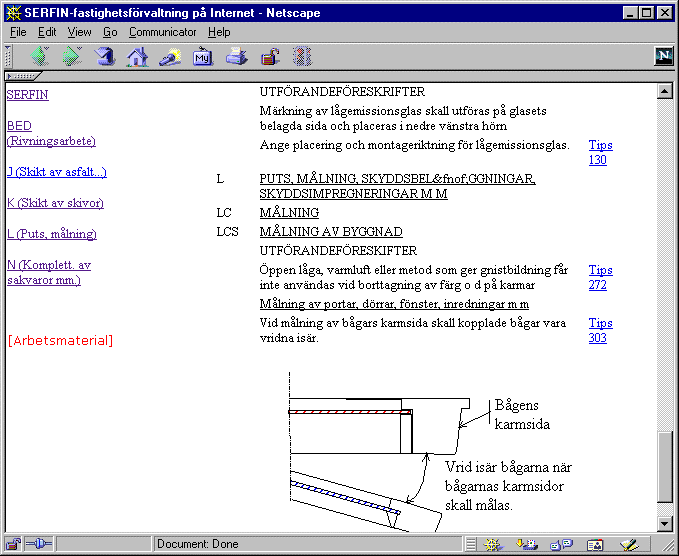Go to the Home page icon

pyautogui.click(x=137, y=57)
